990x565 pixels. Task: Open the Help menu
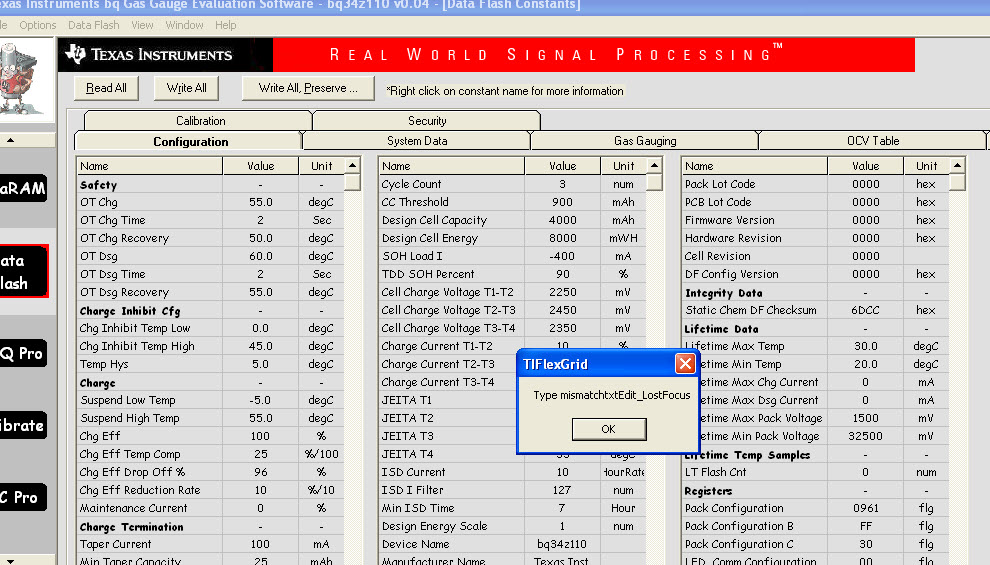click(225, 25)
